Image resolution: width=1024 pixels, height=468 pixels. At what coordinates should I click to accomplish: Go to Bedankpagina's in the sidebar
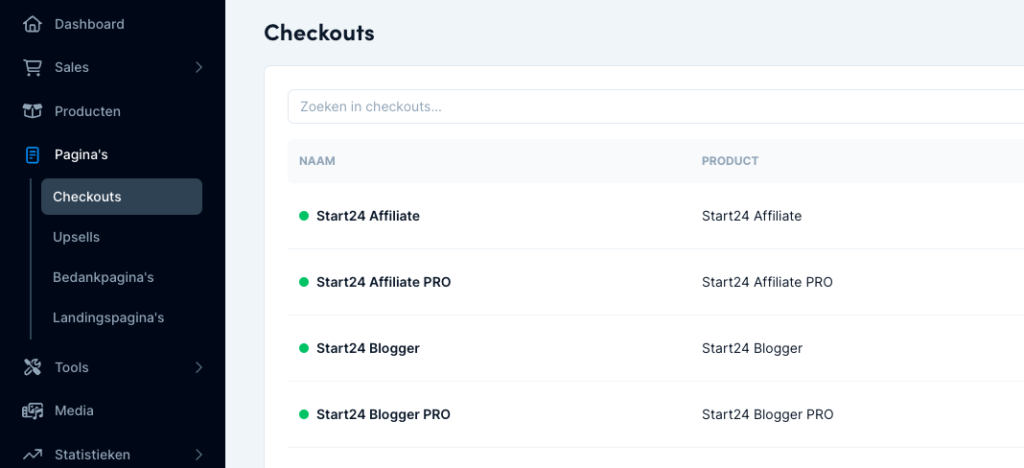103,277
